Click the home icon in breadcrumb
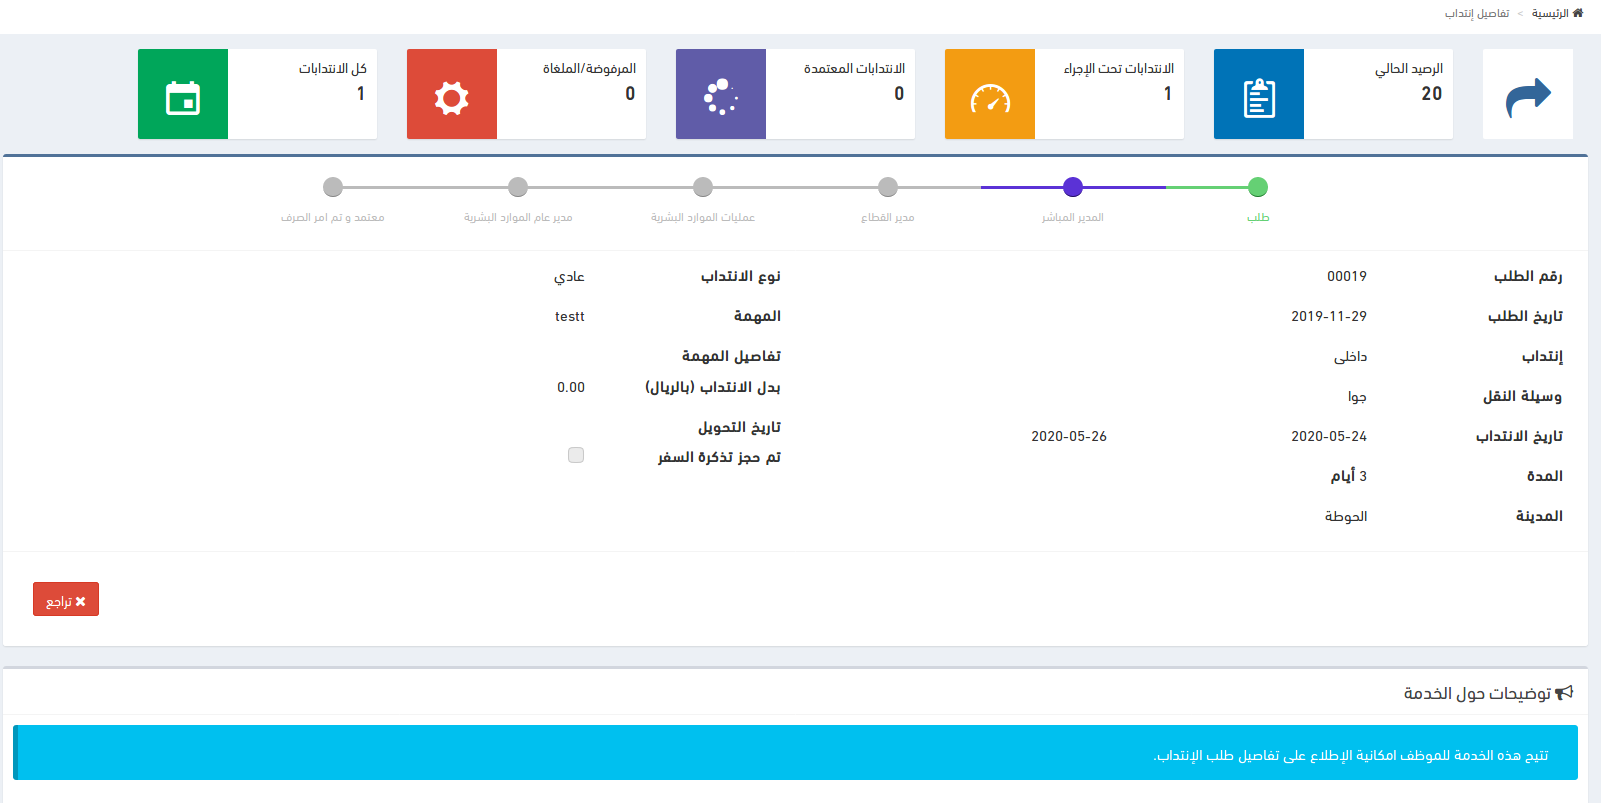 pyautogui.click(x=1578, y=13)
